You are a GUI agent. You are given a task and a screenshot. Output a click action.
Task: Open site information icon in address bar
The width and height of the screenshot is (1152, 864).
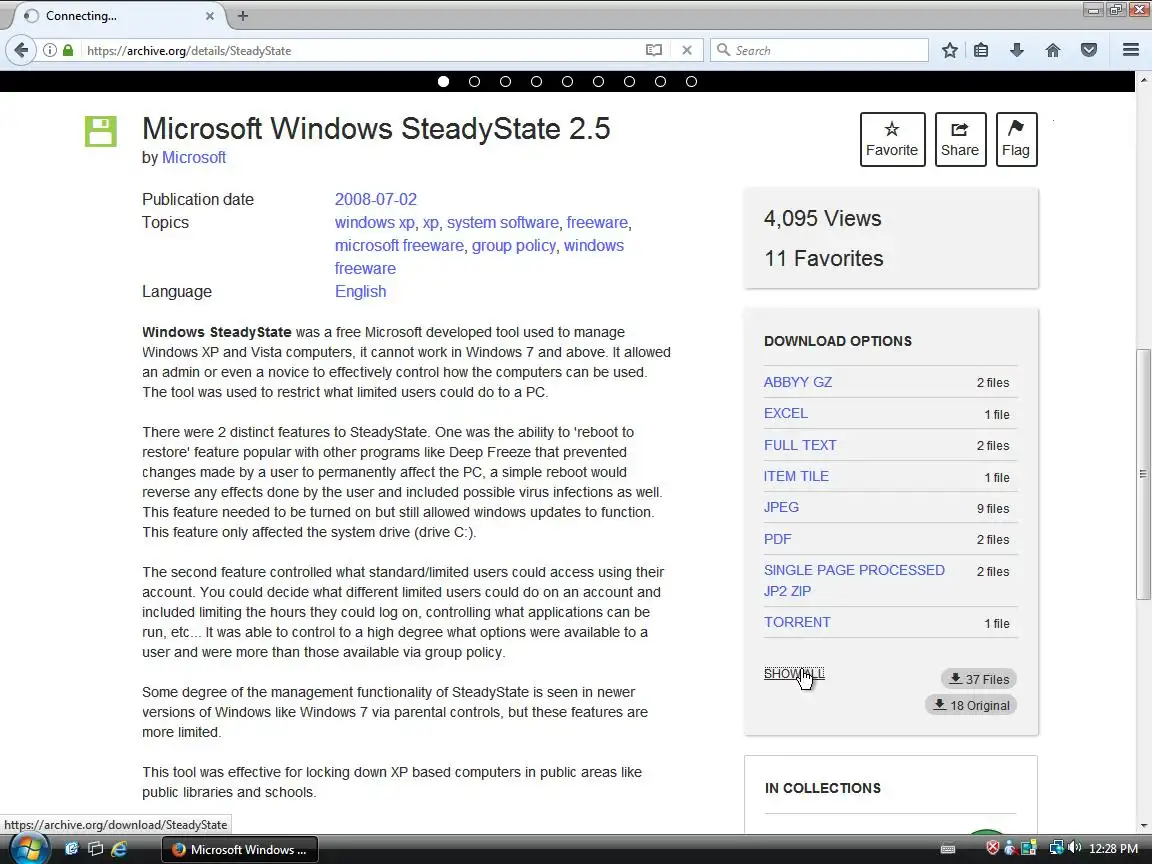pyautogui.click(x=49, y=50)
